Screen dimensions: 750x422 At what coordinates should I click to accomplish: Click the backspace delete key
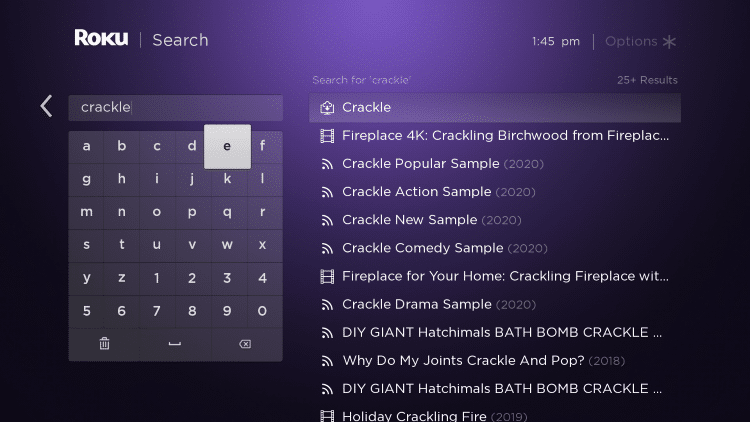[x=245, y=344]
